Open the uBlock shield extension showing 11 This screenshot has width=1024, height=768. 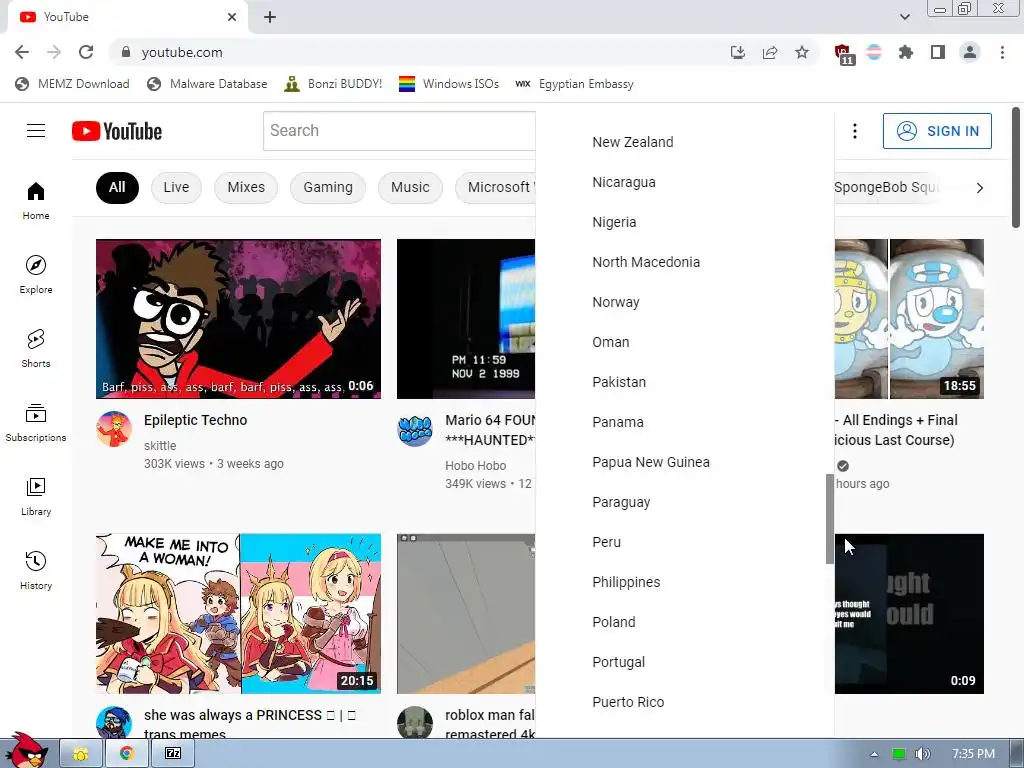843,54
